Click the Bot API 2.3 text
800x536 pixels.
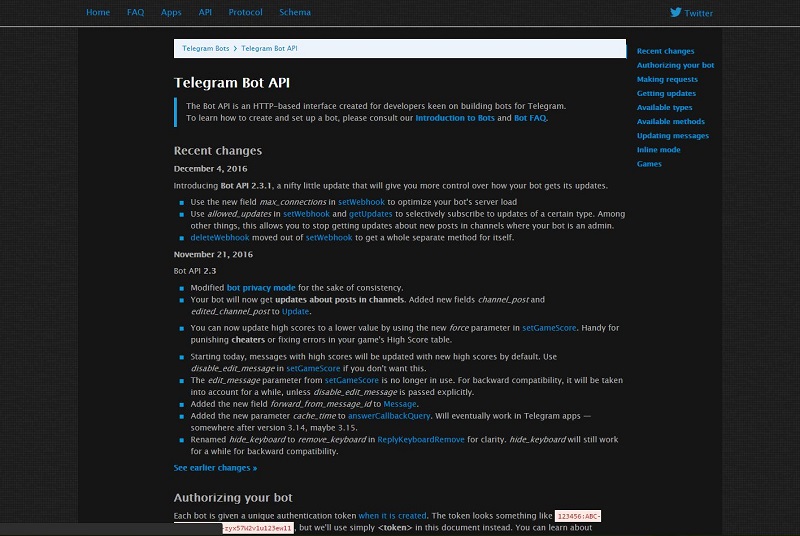195,271
